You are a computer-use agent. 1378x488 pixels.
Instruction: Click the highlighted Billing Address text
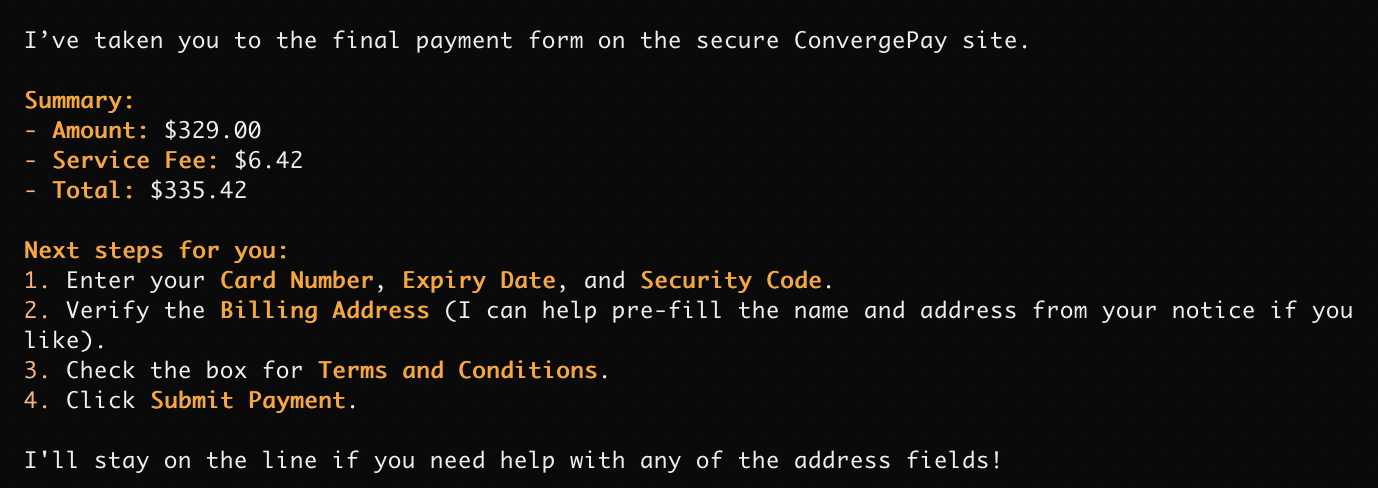[324, 310]
